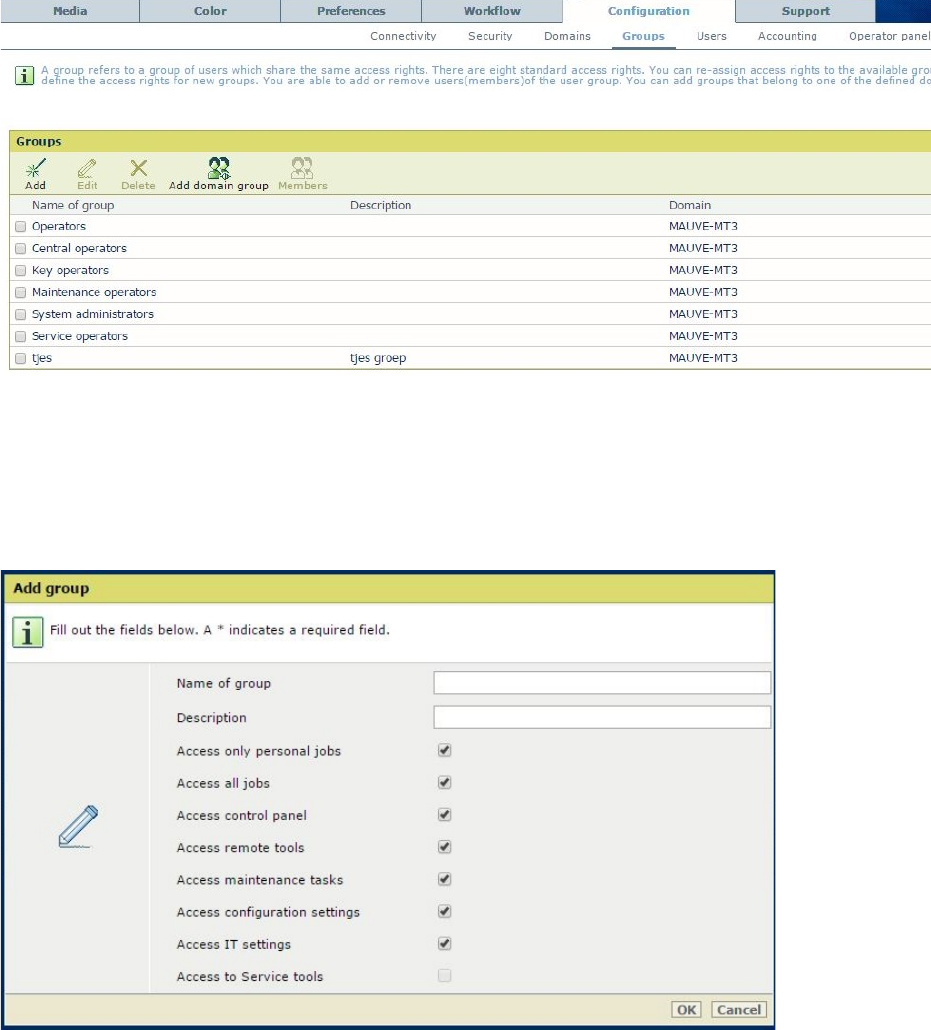
Task: Click the Edit pencil toolbar icon
Action: point(87,169)
